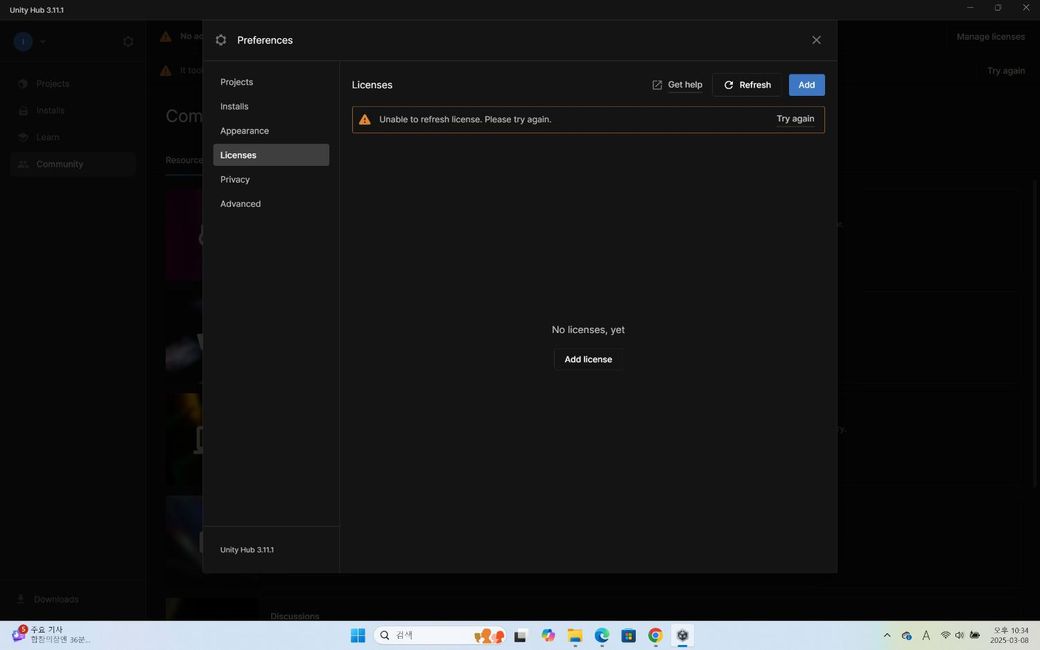Click the Refresh licenses button
The height and width of the screenshot is (650, 1040).
(747, 85)
